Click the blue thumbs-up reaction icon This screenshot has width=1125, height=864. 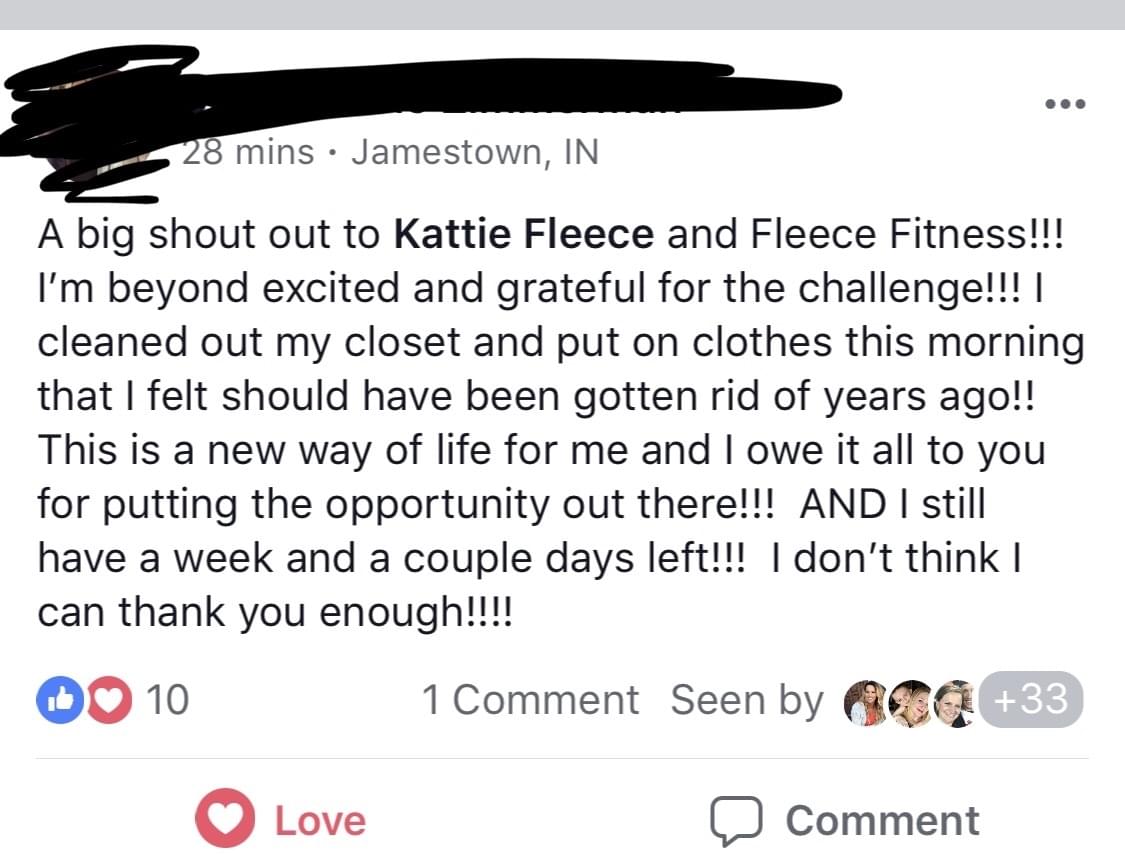pyautogui.click(x=60, y=700)
